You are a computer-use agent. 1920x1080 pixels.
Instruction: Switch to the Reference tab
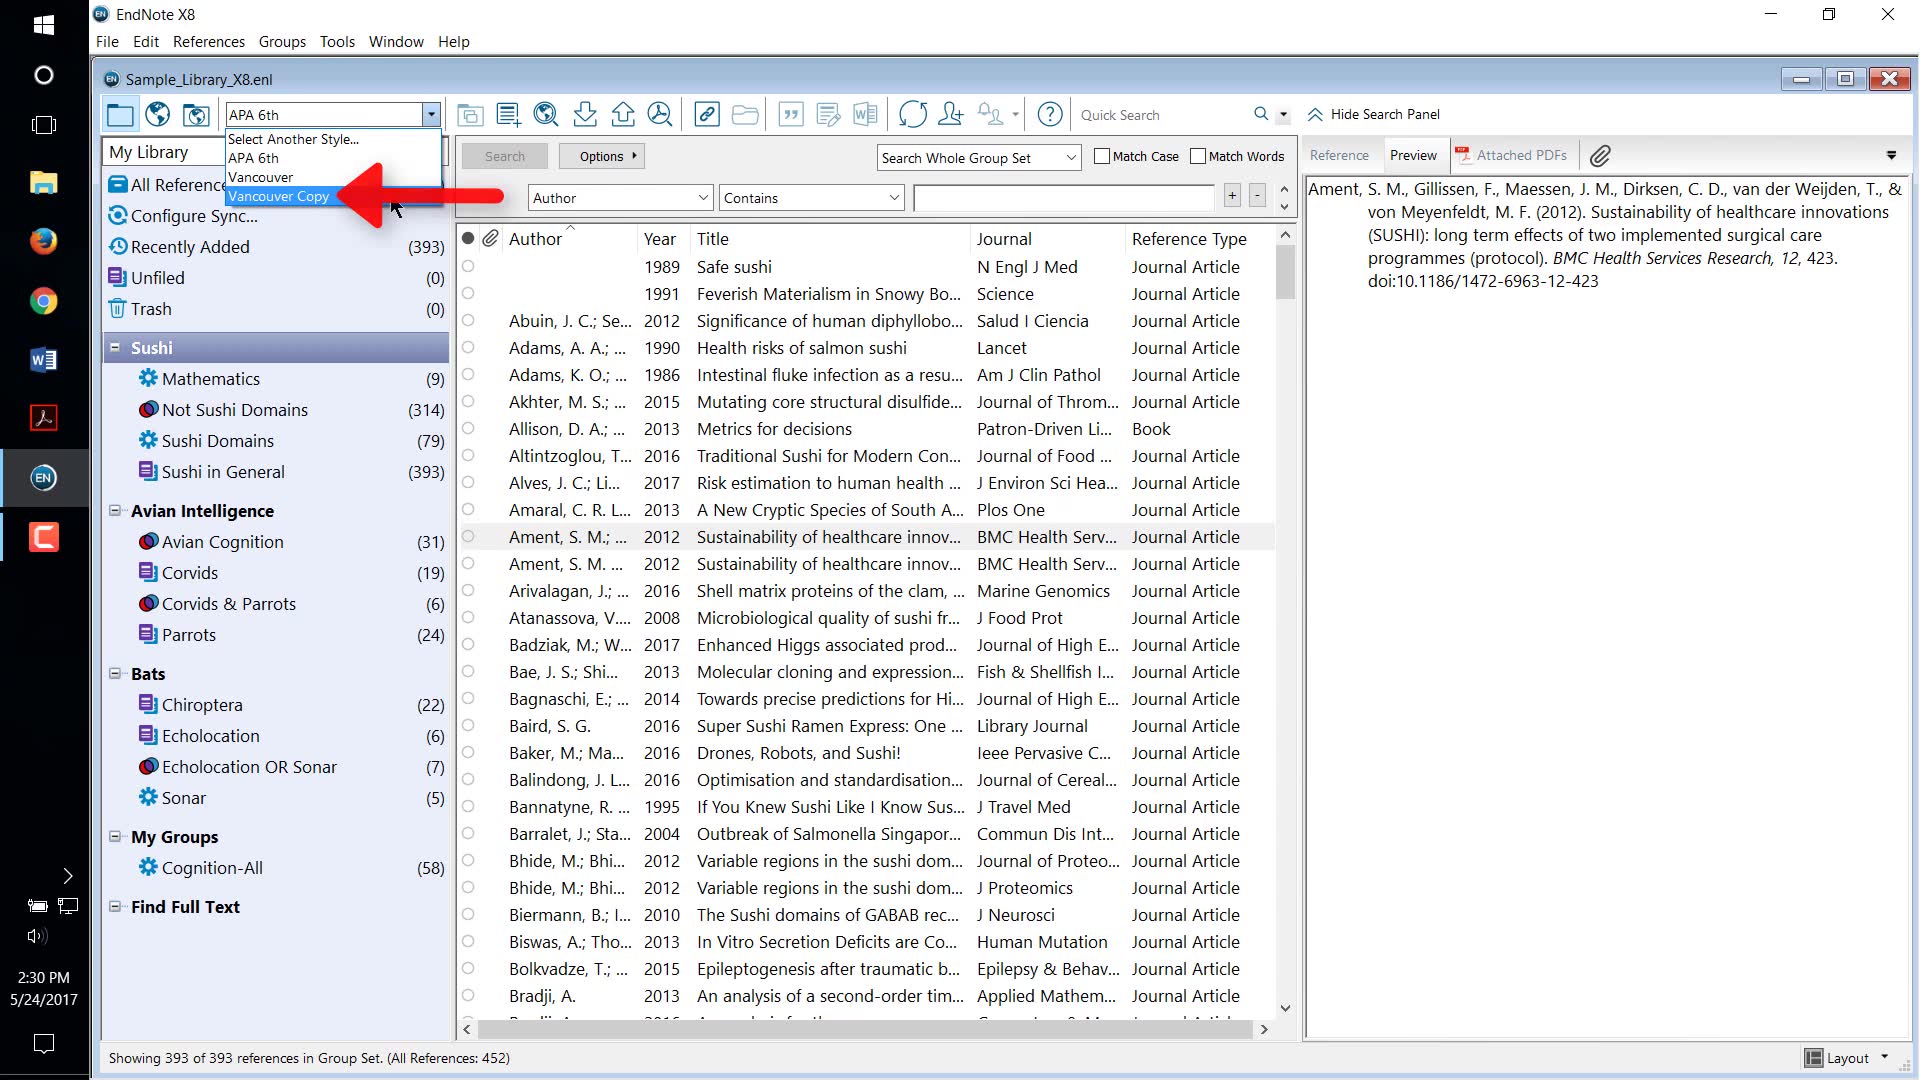[1339, 155]
